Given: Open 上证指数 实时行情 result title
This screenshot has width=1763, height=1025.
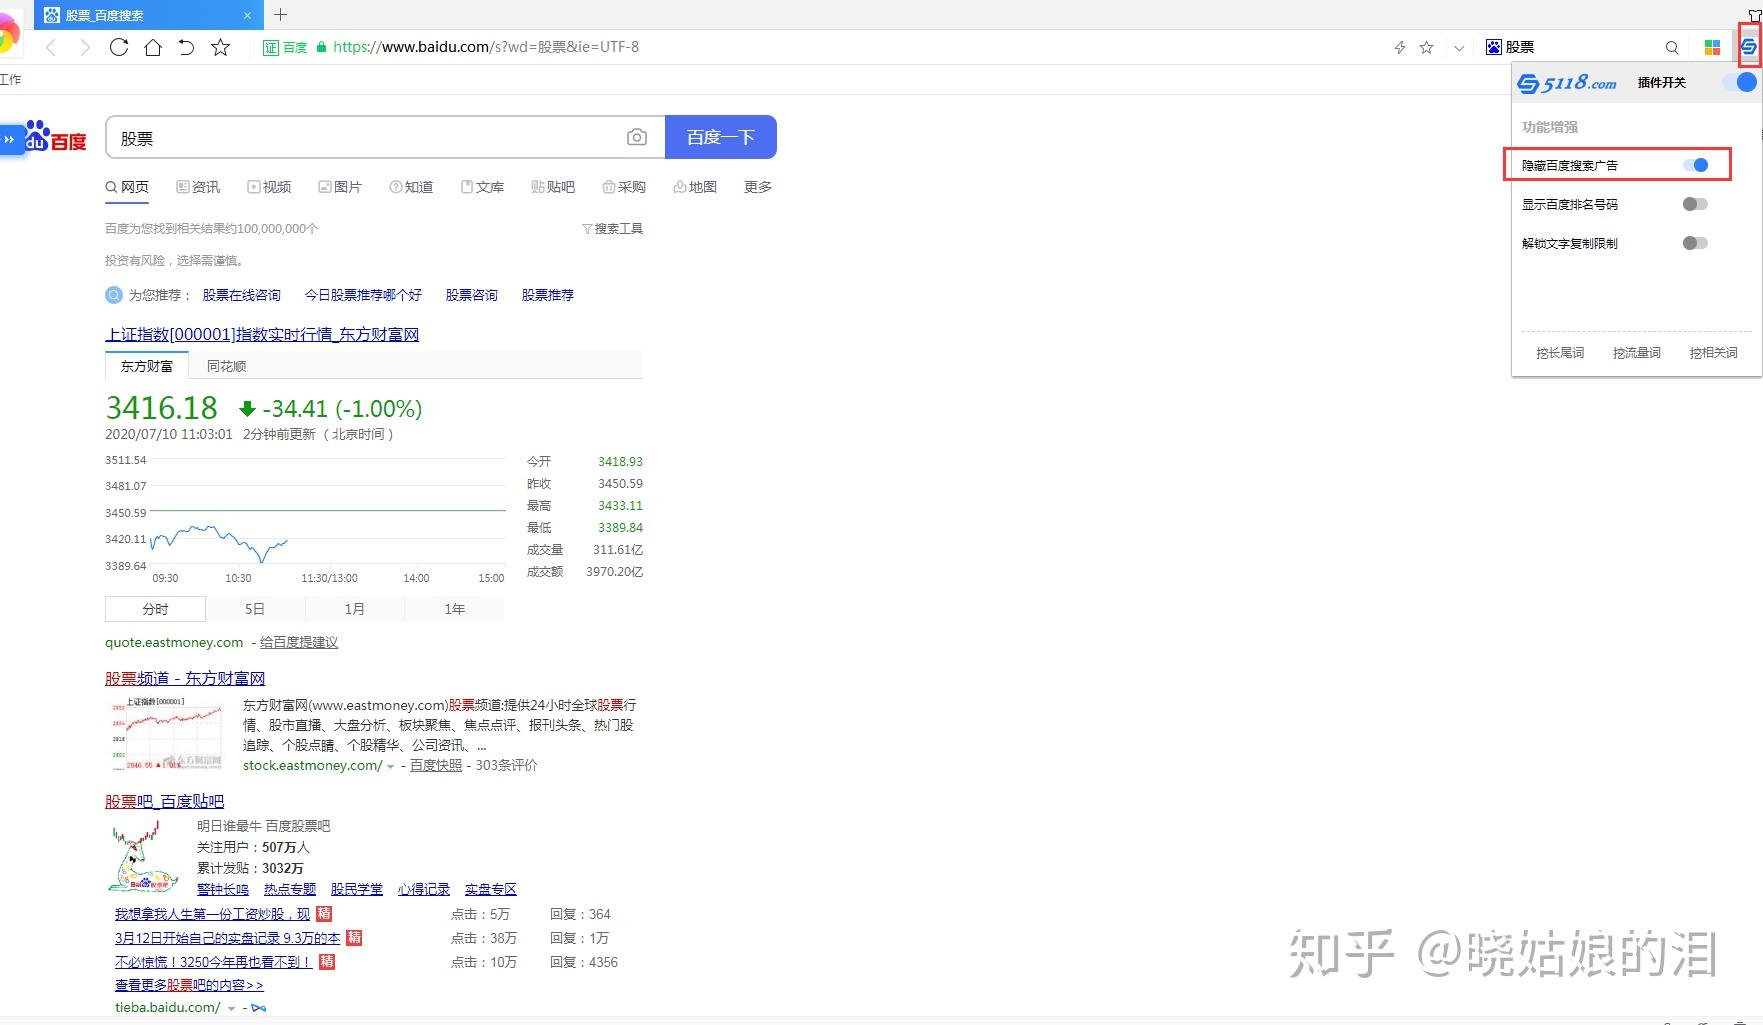Looking at the screenshot, I should click(262, 334).
